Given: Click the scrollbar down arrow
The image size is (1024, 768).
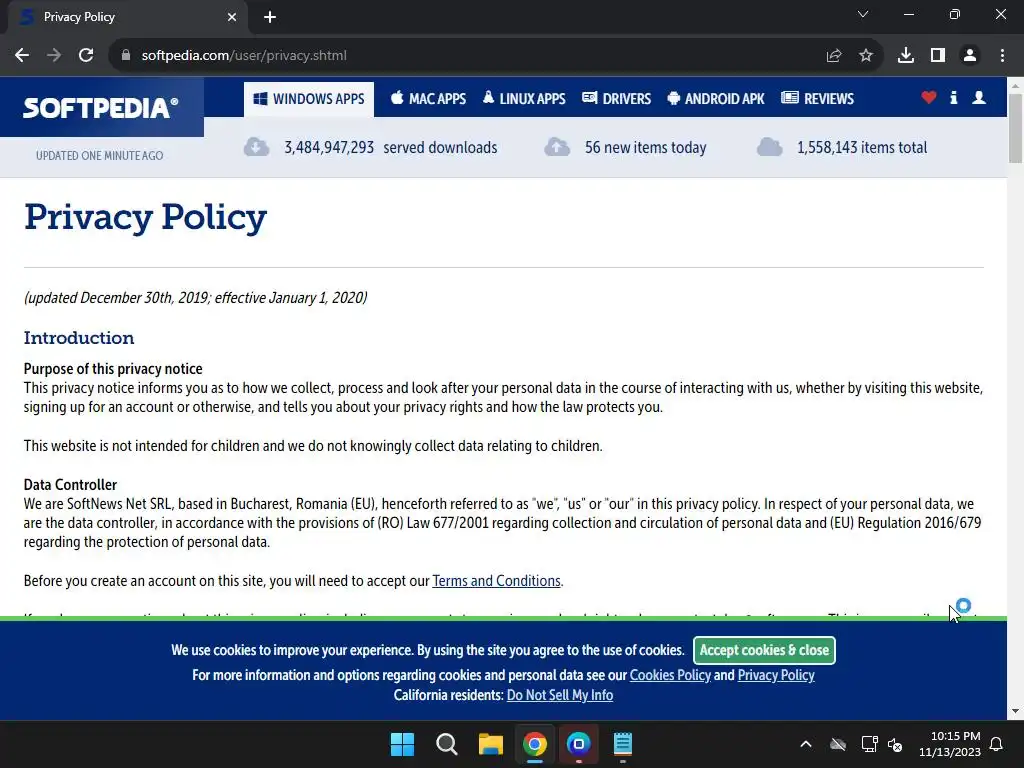Looking at the screenshot, I should (x=1016, y=711).
